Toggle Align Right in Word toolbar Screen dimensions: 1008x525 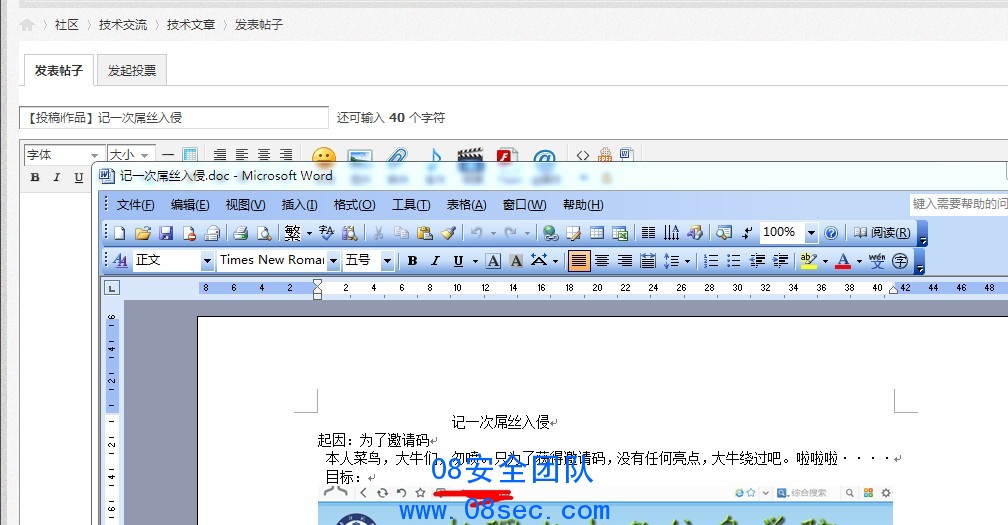point(624,260)
